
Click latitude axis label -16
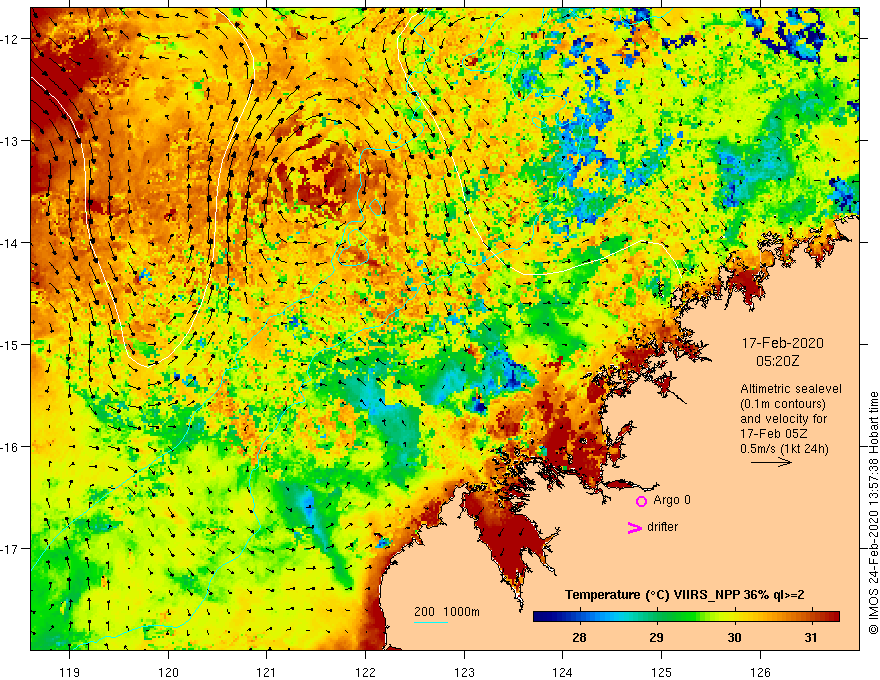(x=10, y=447)
